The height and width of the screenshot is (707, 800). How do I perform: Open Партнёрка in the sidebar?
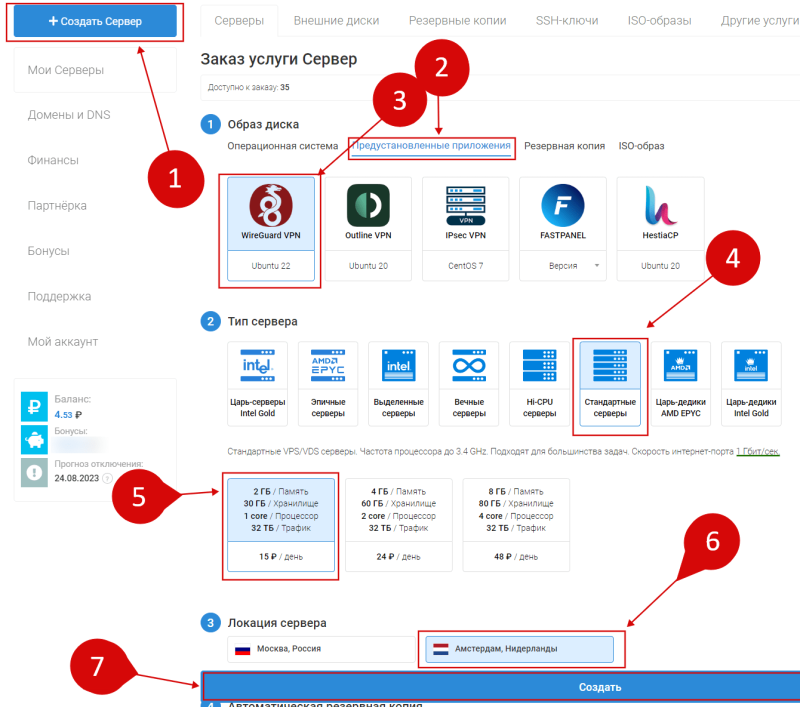57,206
